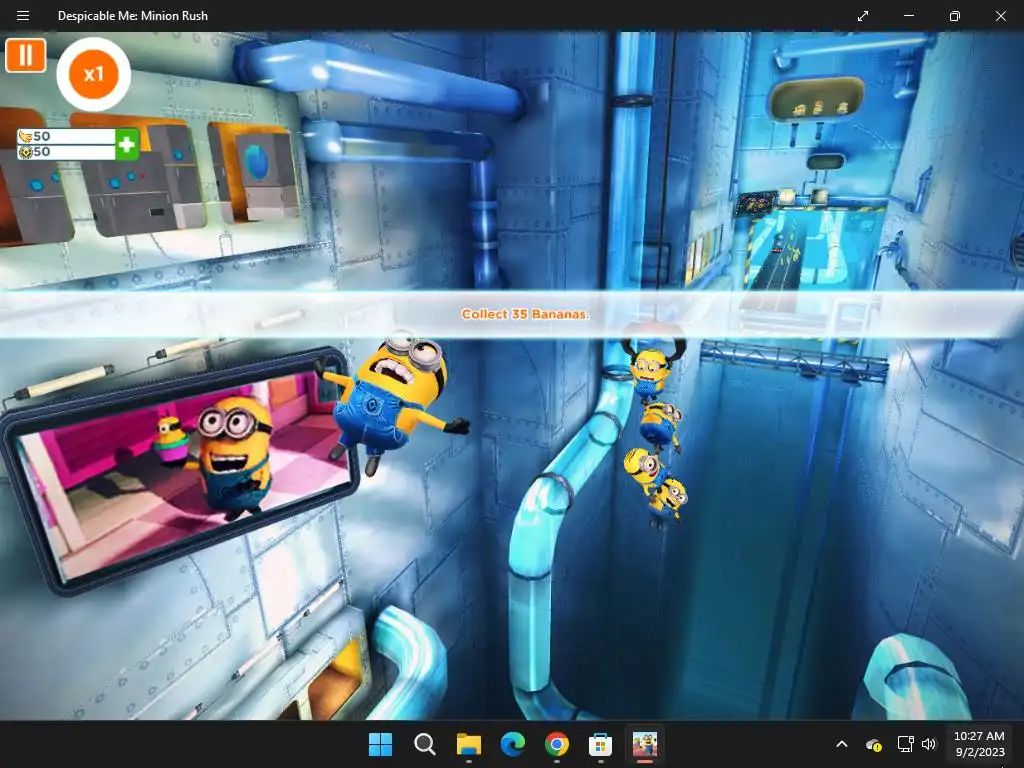Click the banana counter showing 50
Viewport: 1024px width, 768px height.
tap(66, 136)
